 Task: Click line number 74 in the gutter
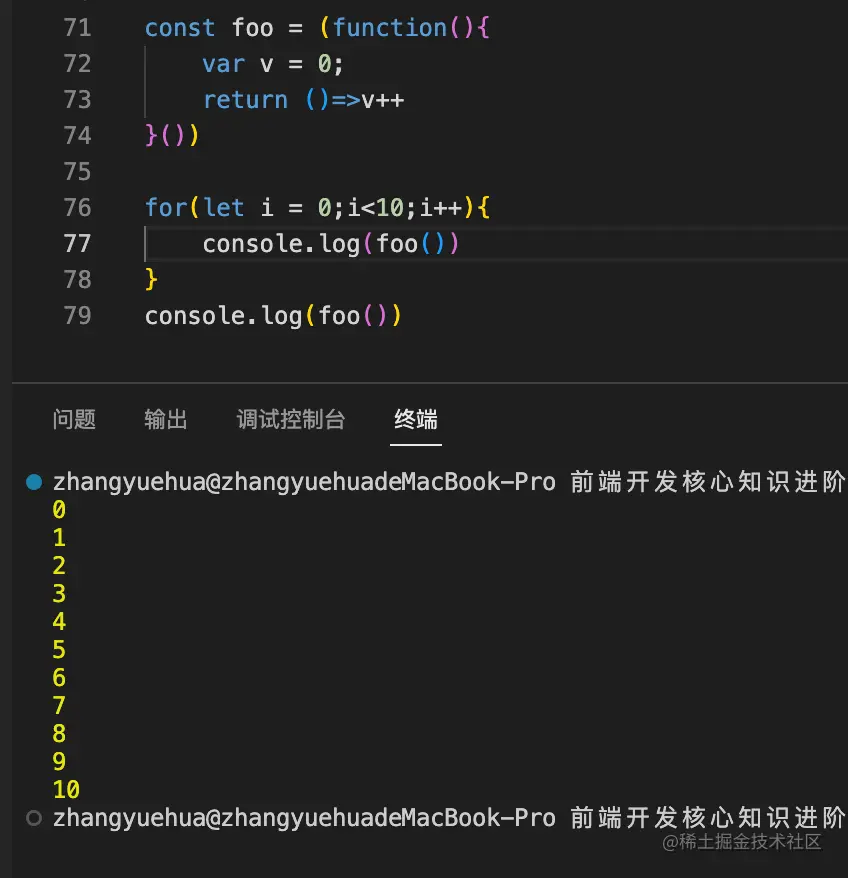77,136
